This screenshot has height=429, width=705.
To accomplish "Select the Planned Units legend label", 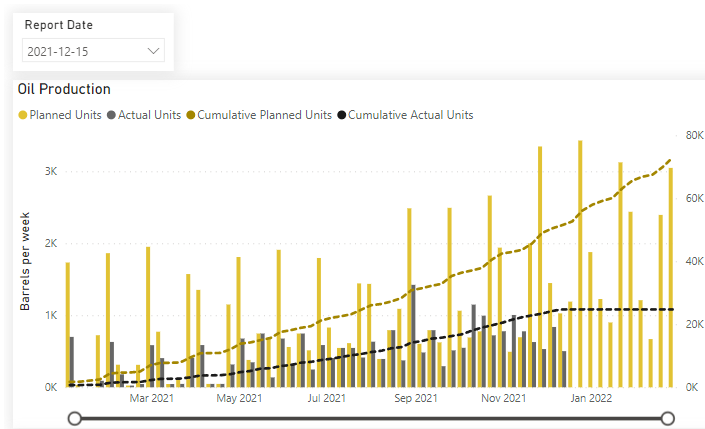I will pyautogui.click(x=65, y=115).
